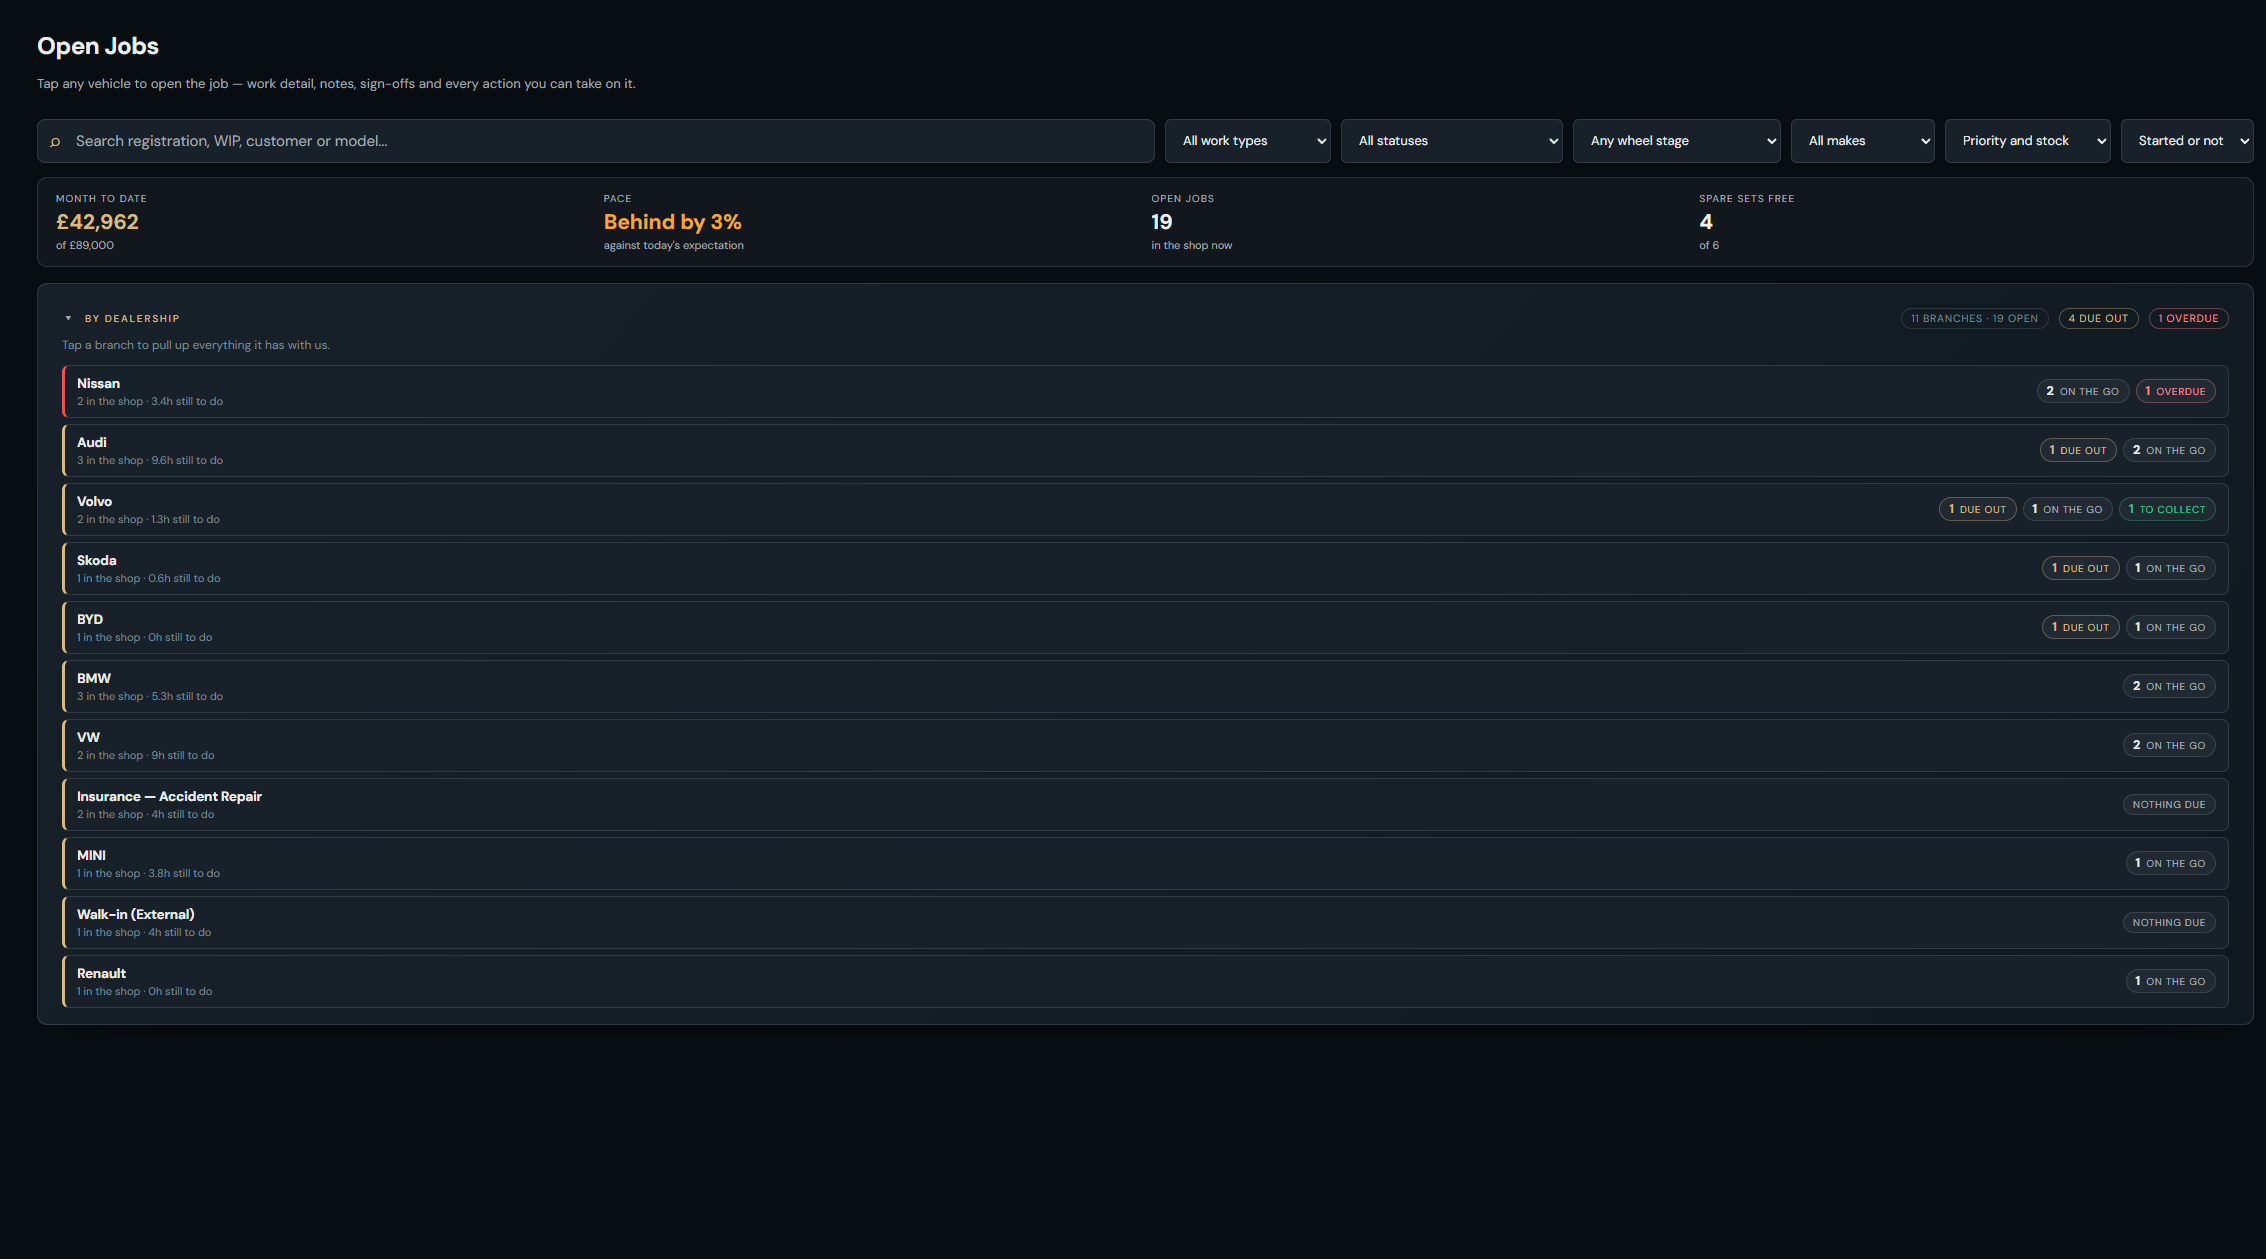
Task: Click Volvo's 1 Due Out badge
Action: 1977,509
